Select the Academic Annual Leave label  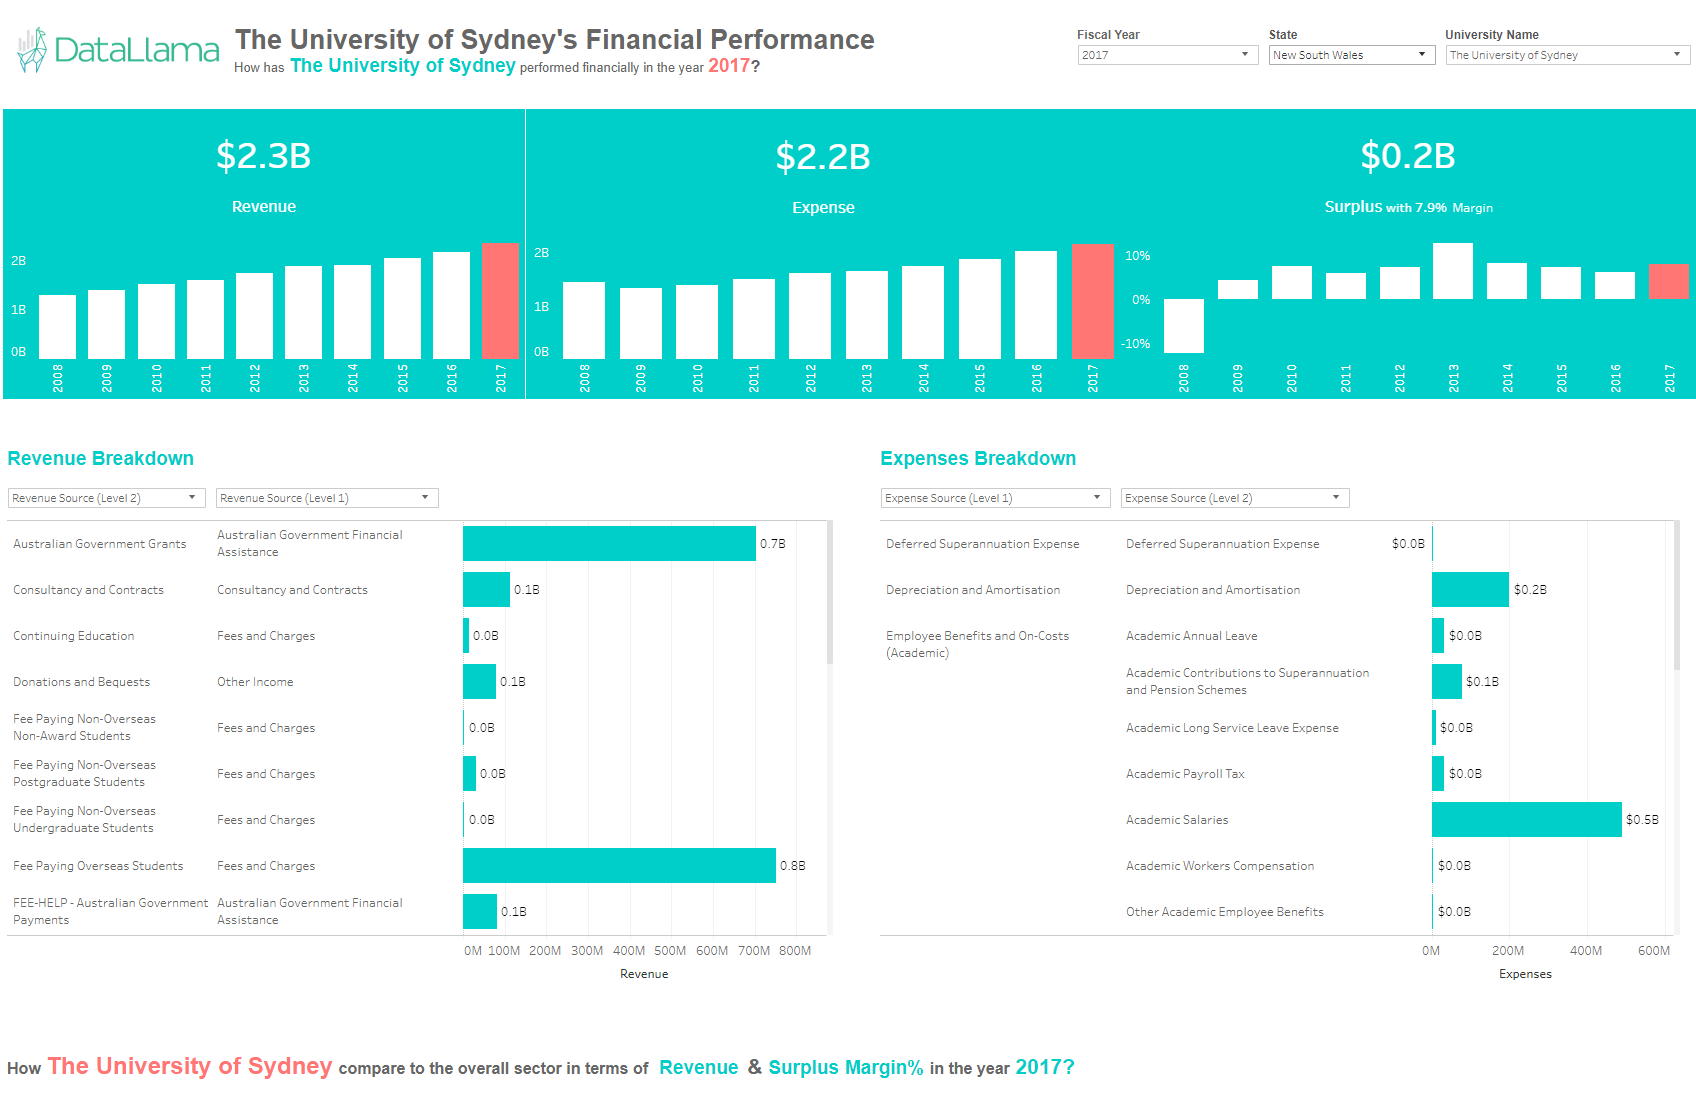[1192, 636]
